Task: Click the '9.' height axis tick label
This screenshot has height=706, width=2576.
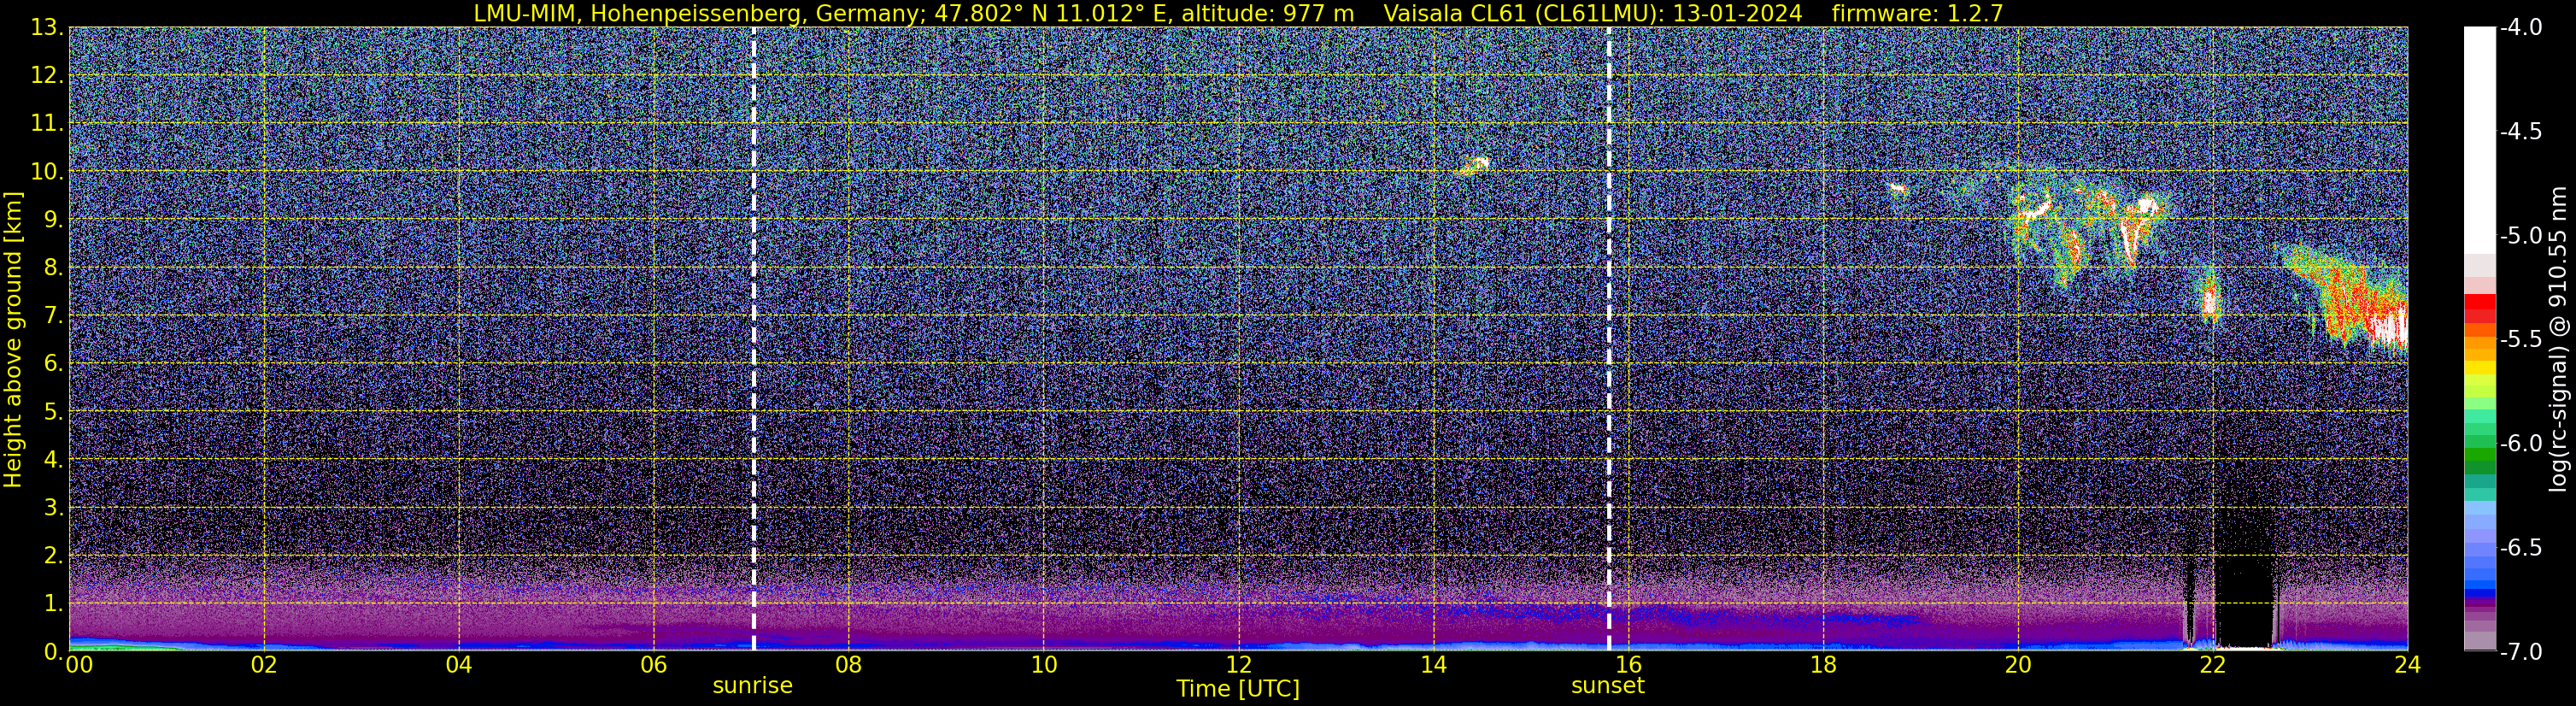Action: coord(53,220)
